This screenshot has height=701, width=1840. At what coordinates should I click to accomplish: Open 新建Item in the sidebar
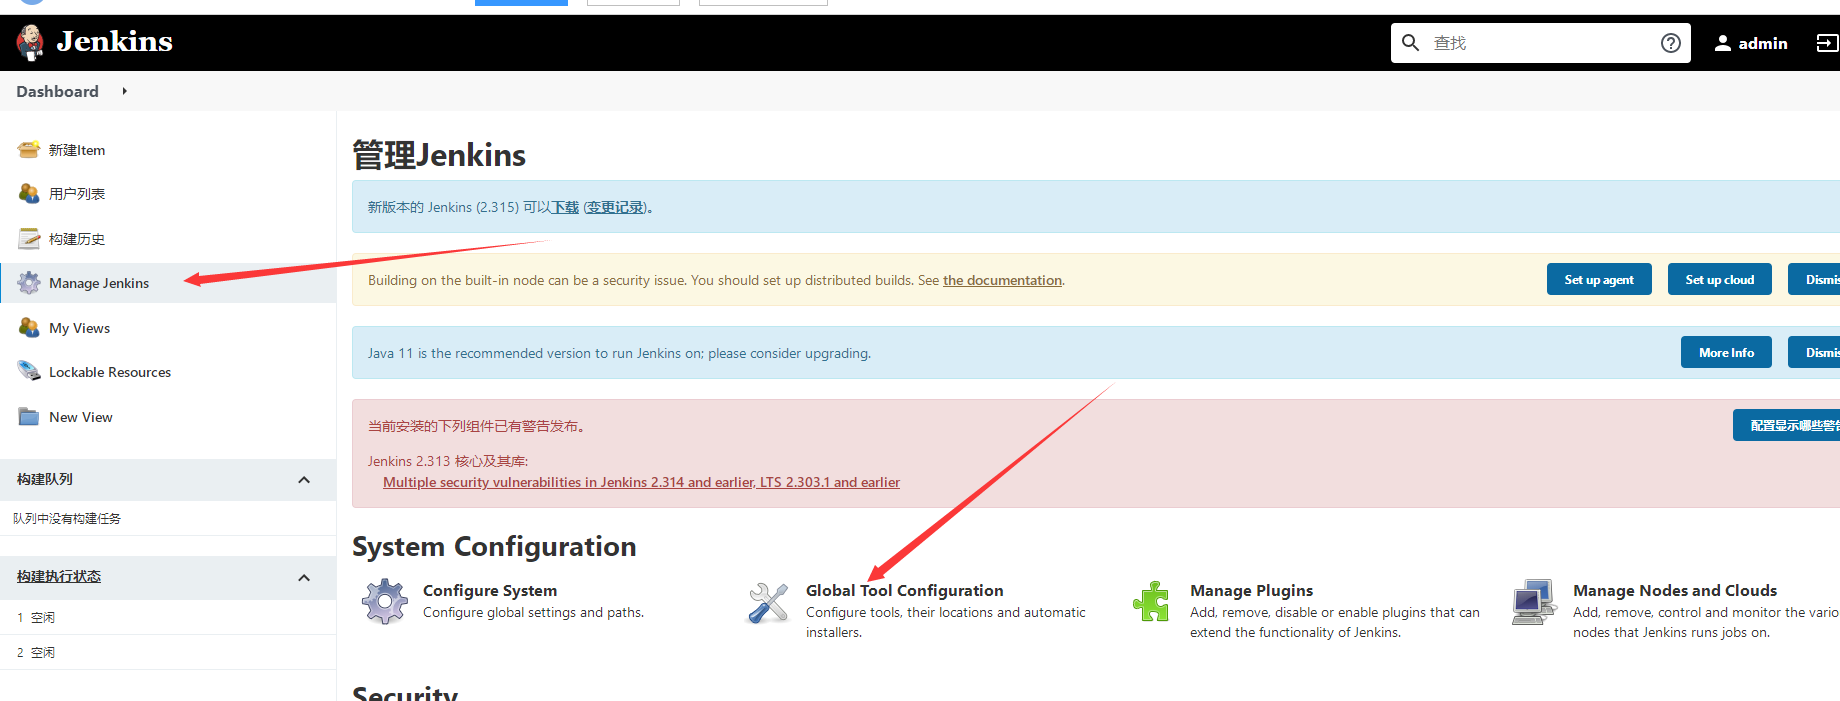point(77,150)
